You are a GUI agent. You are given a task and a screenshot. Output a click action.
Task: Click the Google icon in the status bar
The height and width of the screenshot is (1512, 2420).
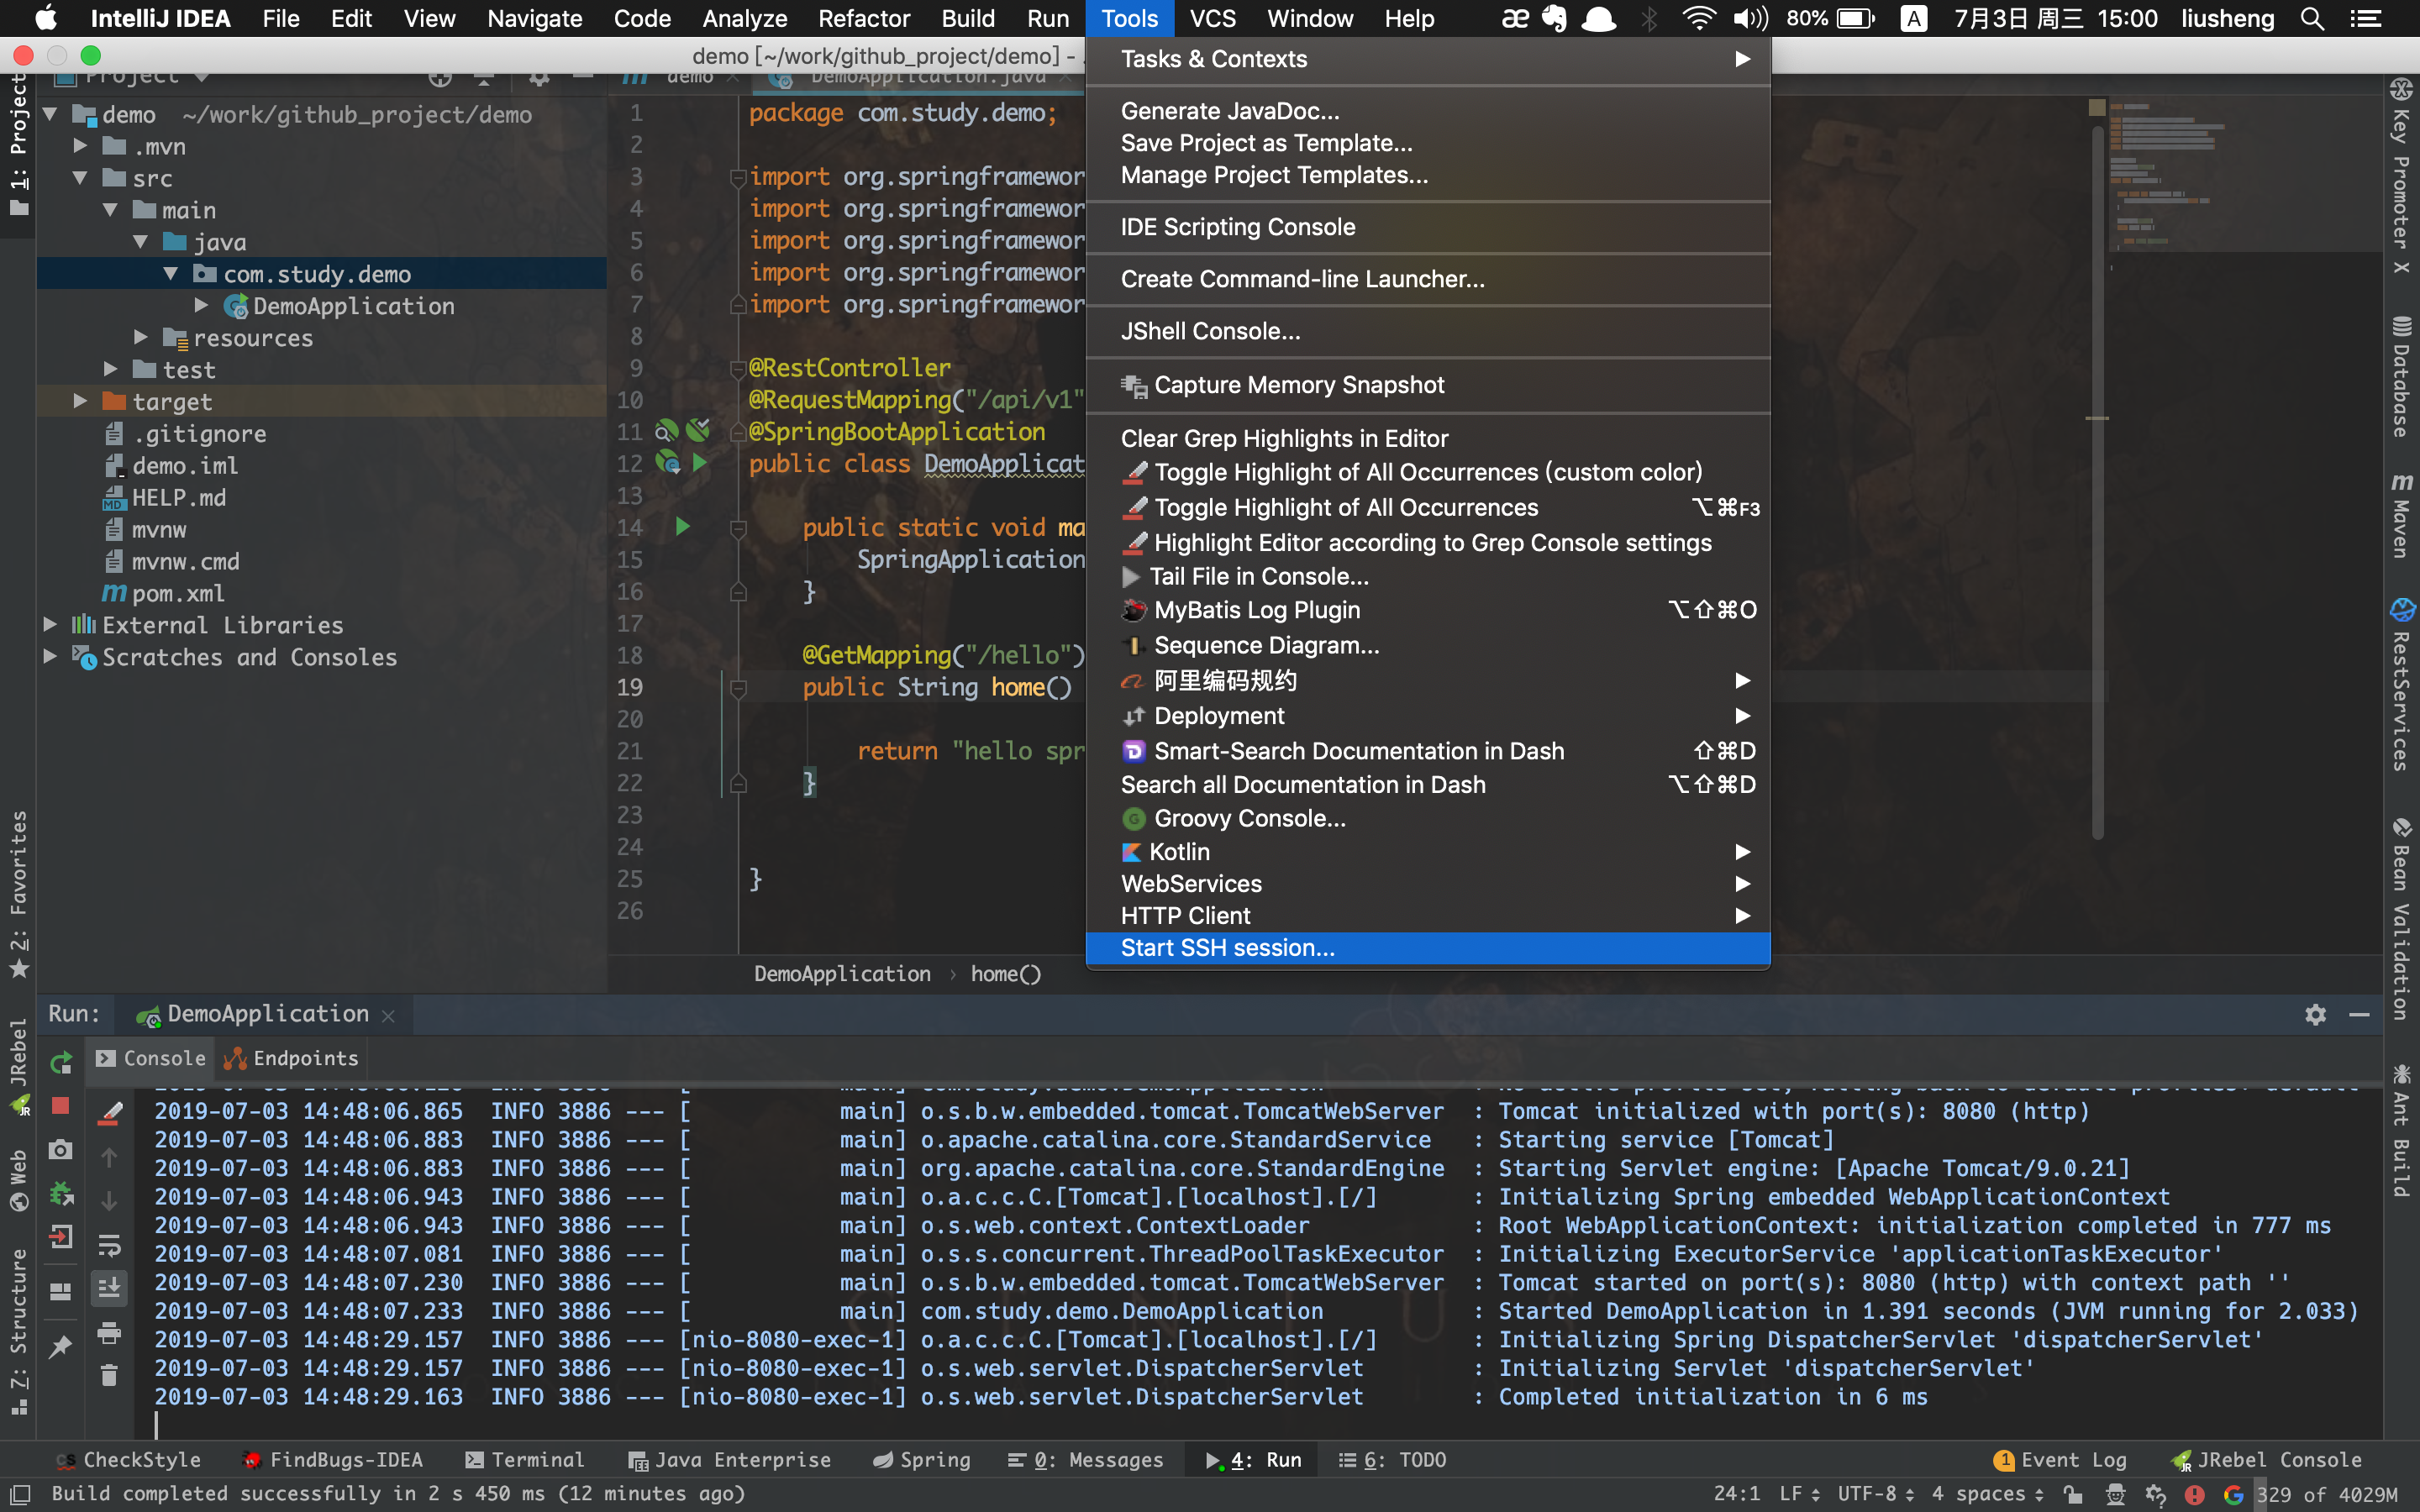click(x=2233, y=1494)
